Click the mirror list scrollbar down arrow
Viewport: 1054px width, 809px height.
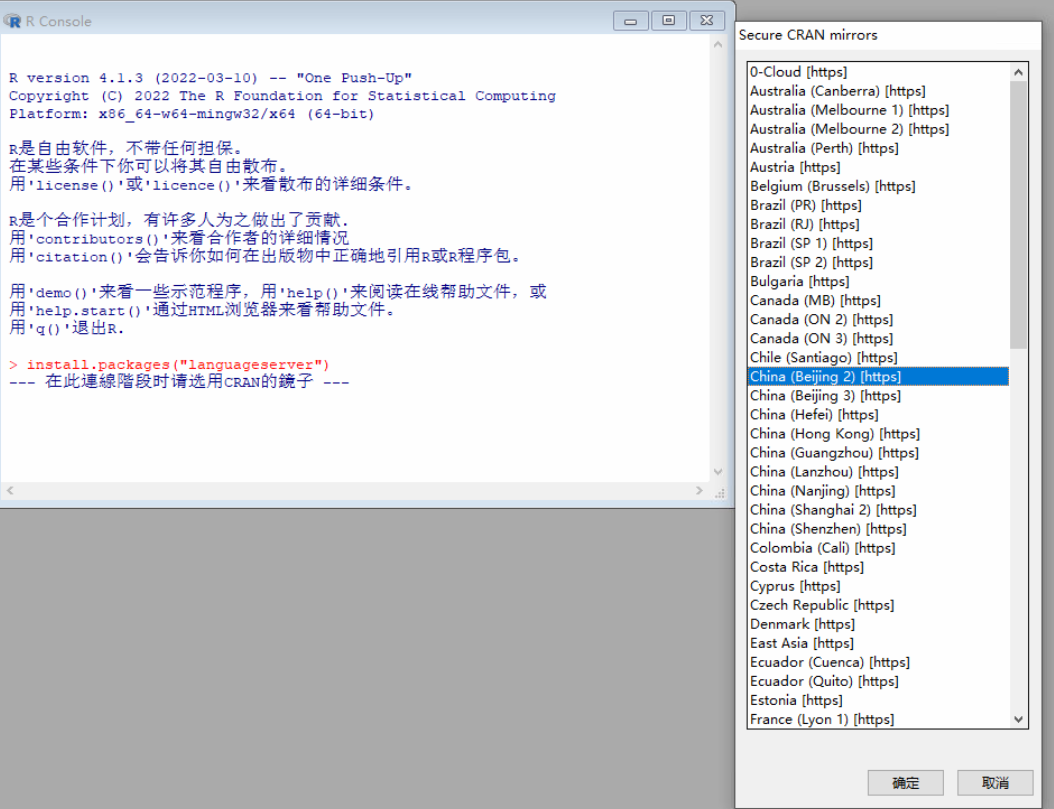click(x=1018, y=717)
